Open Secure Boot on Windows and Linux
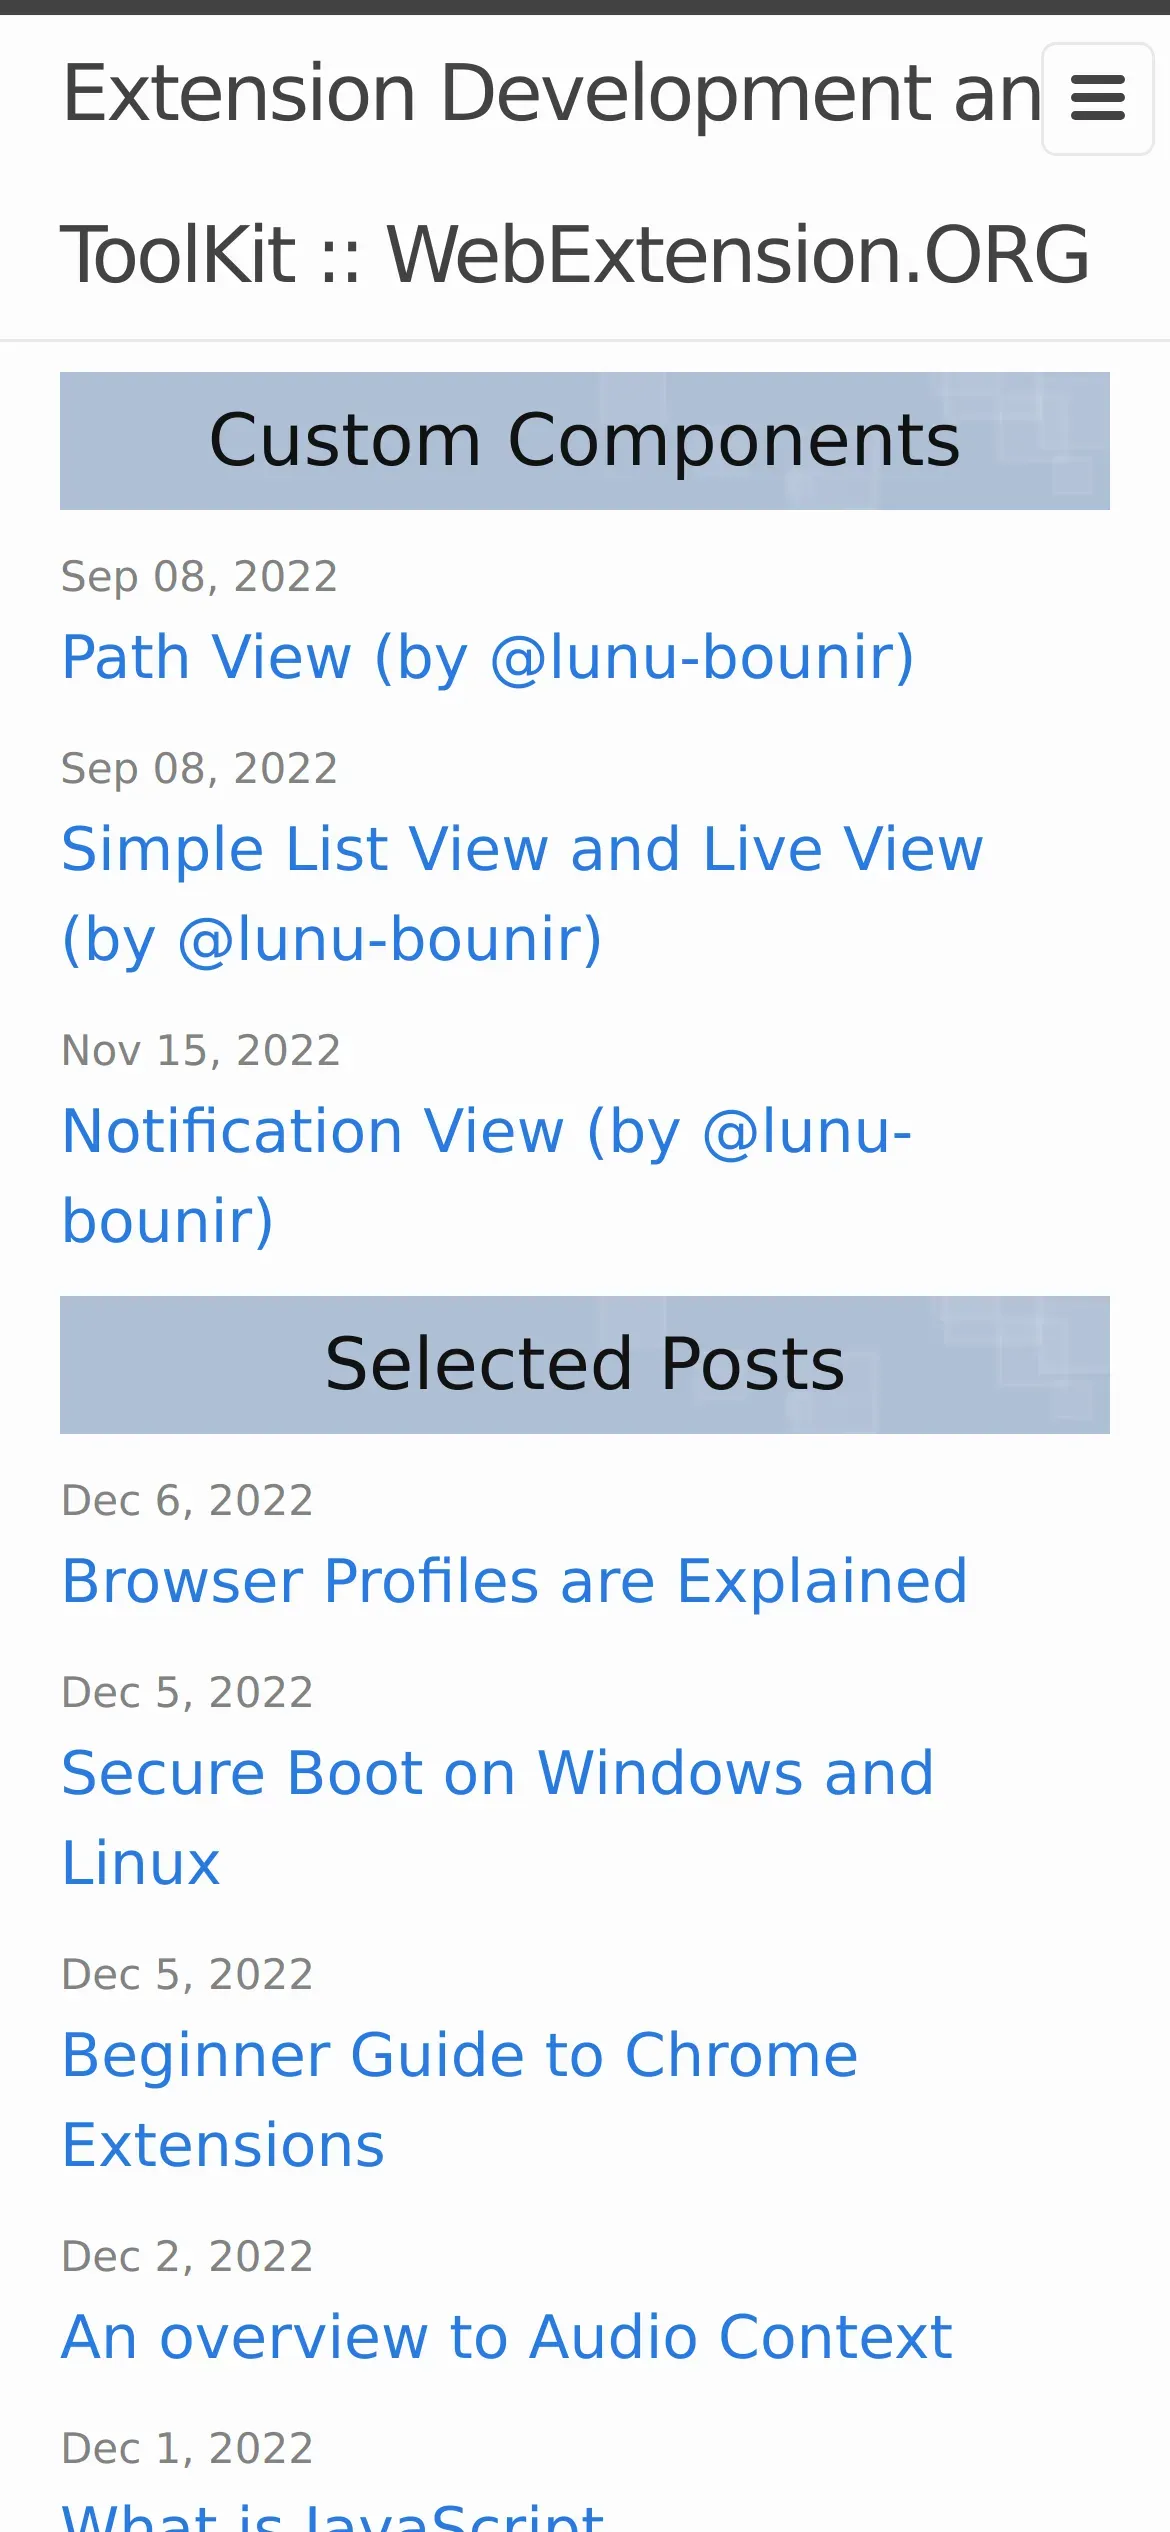Image resolution: width=1170 pixels, height=2532 pixels. pyautogui.click(x=497, y=1818)
